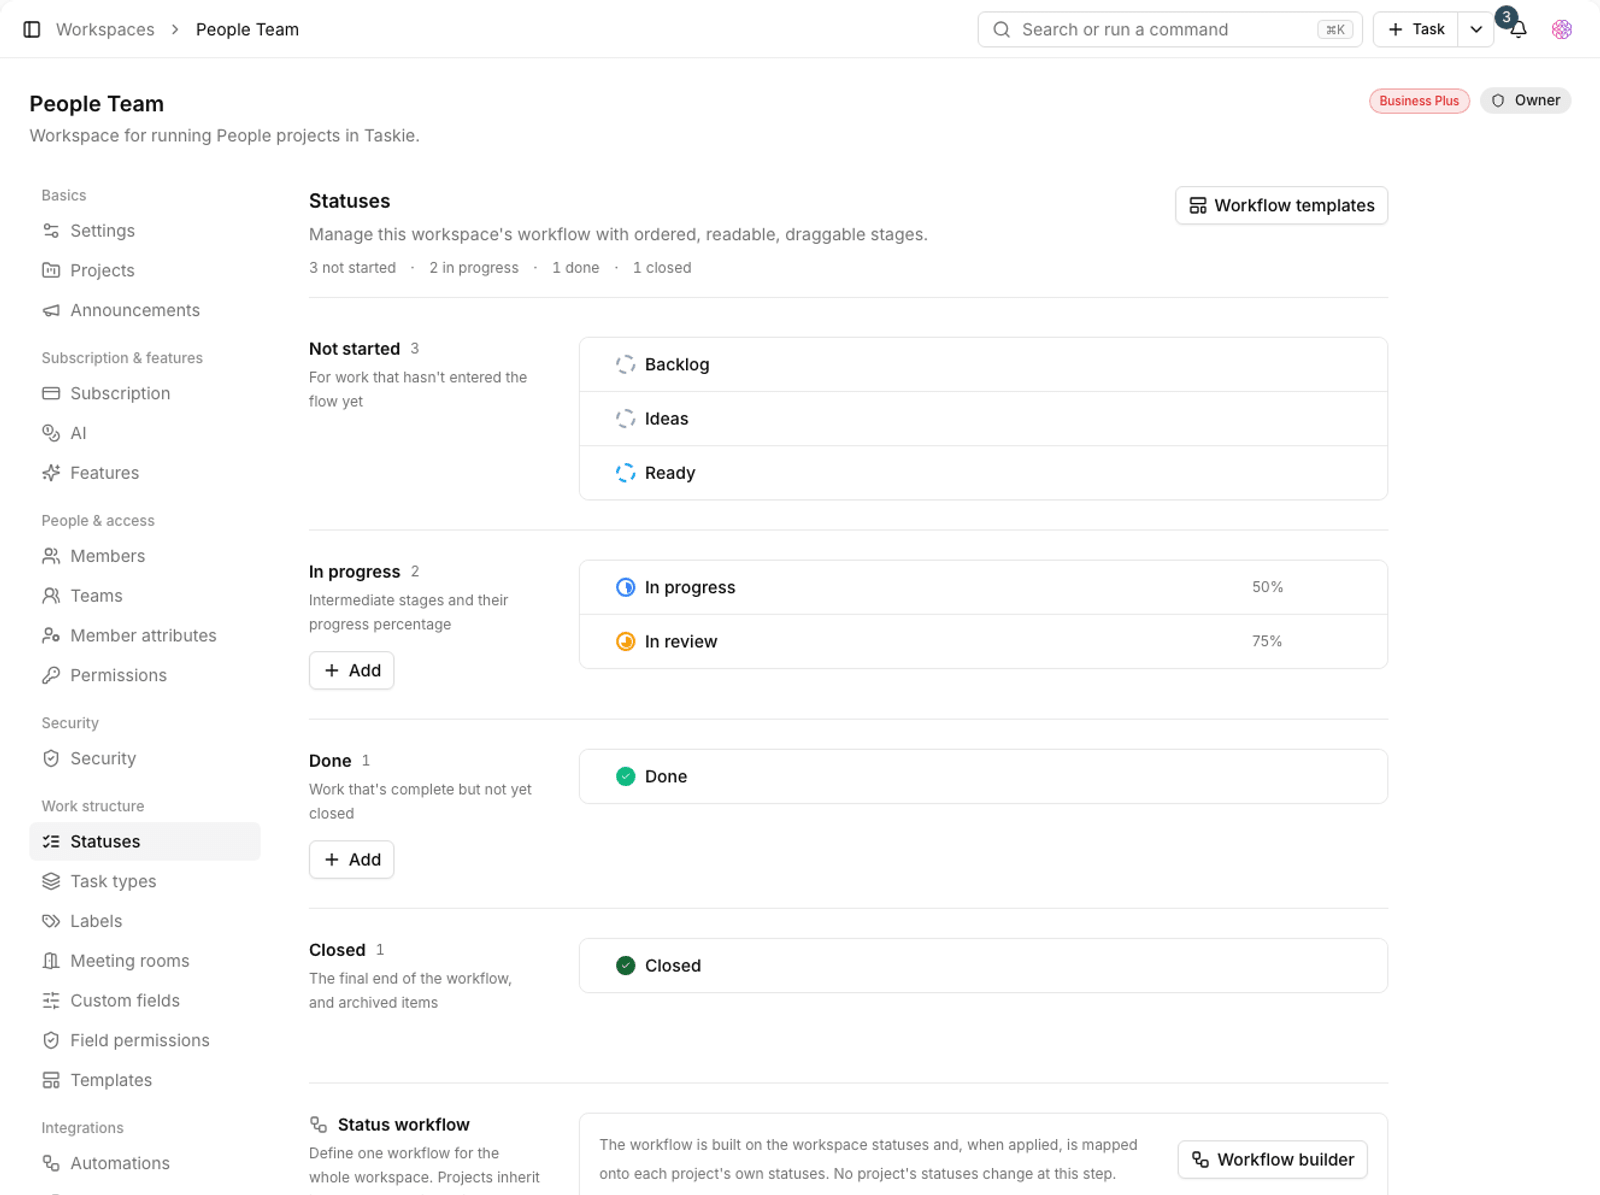Open Field permissions in the sidebar
This screenshot has height=1195, width=1600.
[145, 1040]
